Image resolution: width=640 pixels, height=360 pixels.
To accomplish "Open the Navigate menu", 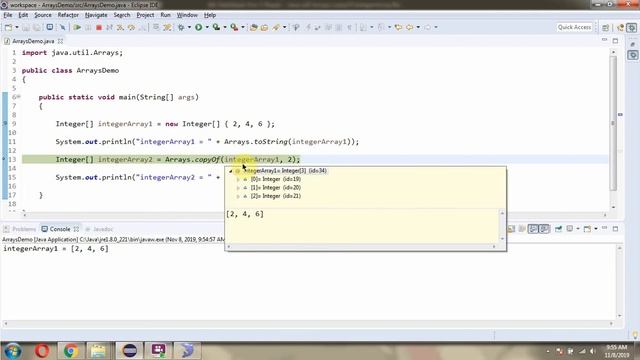I will [x=96, y=15].
